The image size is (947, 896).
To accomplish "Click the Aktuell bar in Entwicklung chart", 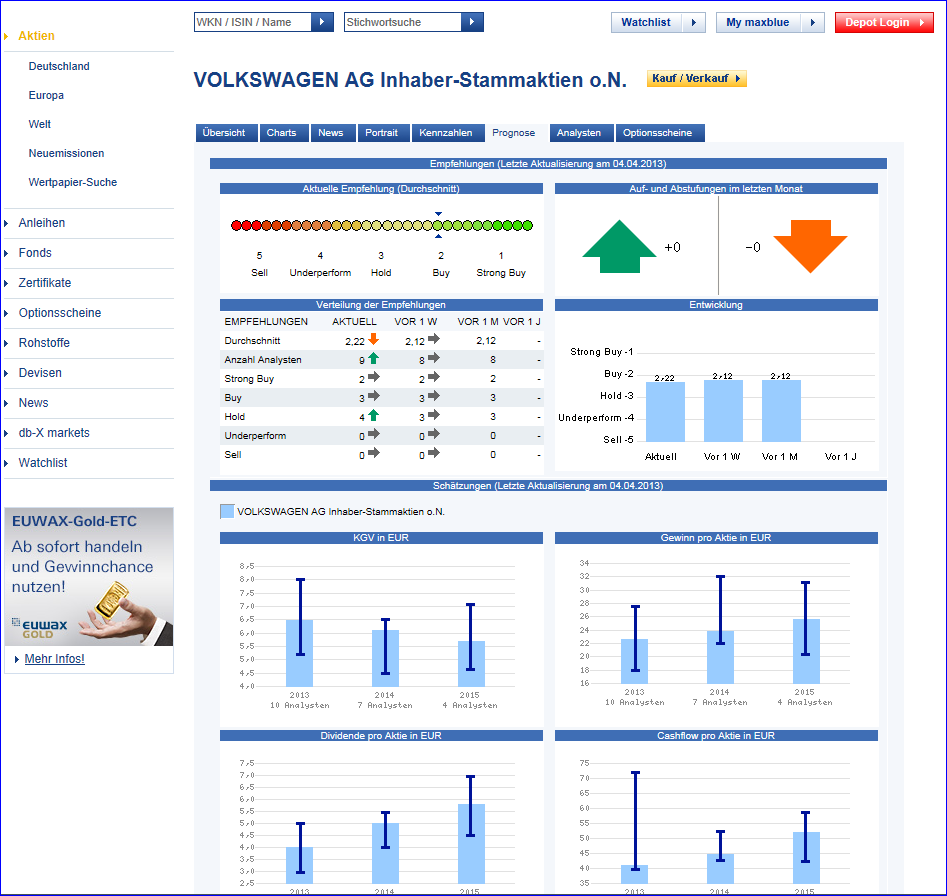I will [665, 412].
